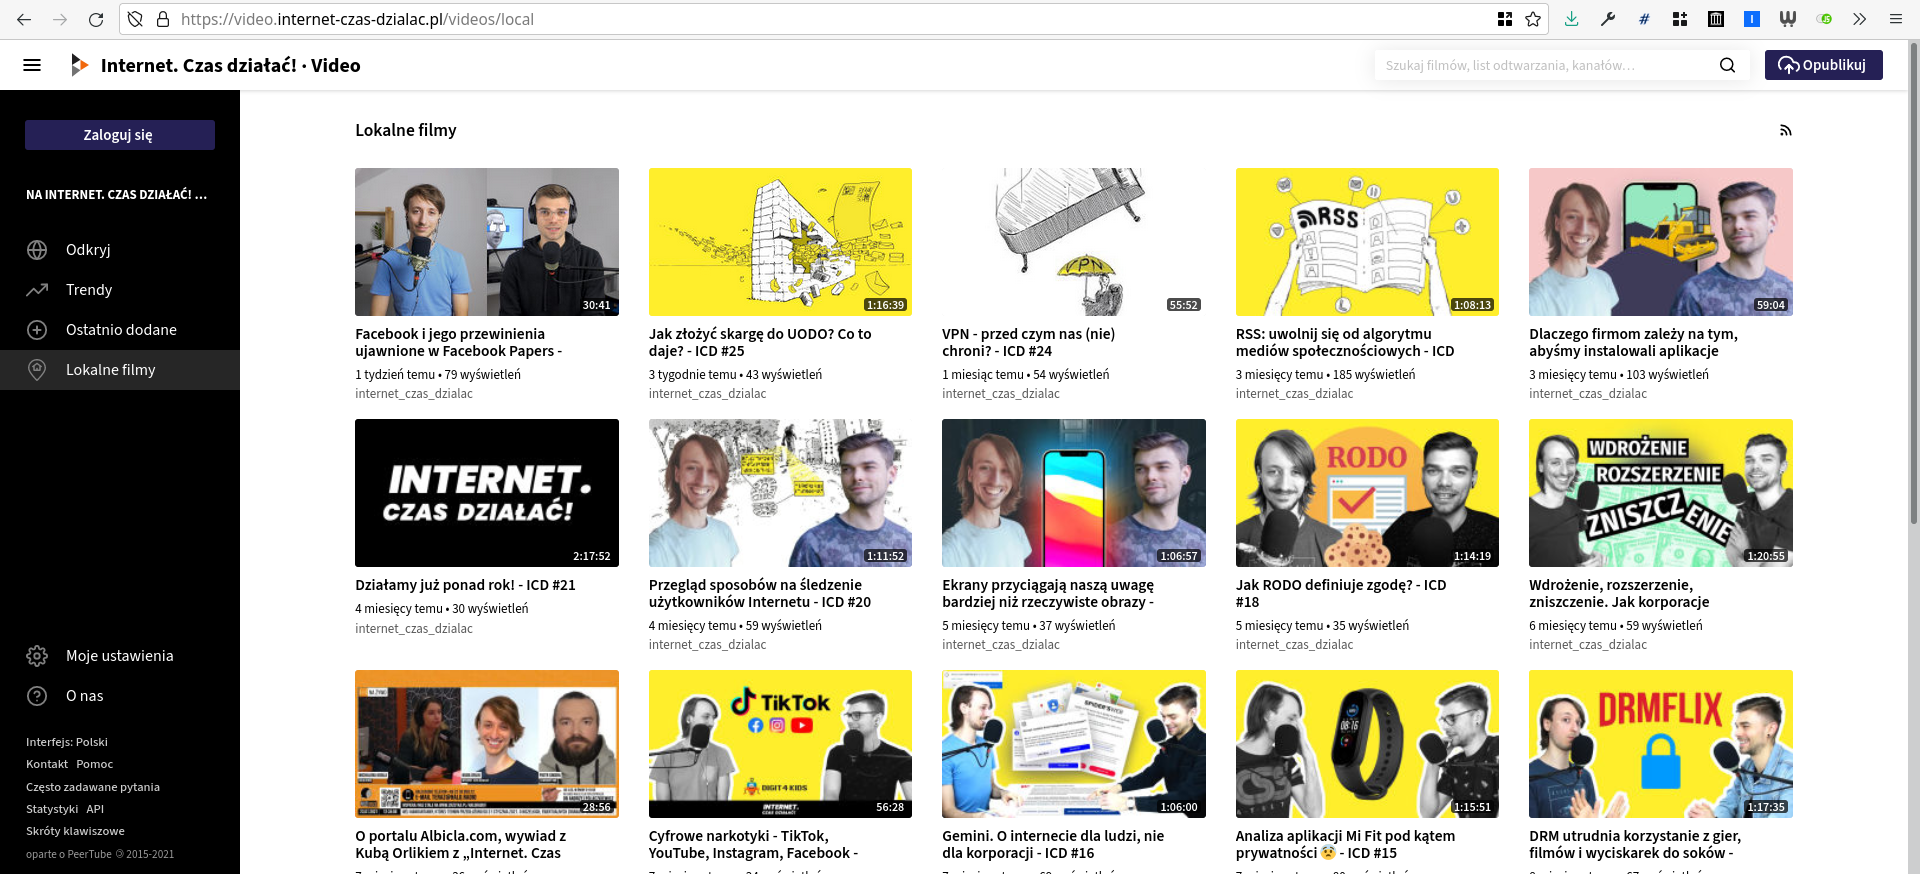
Task: Change interface language Polski link
Action: pyautogui.click(x=67, y=742)
